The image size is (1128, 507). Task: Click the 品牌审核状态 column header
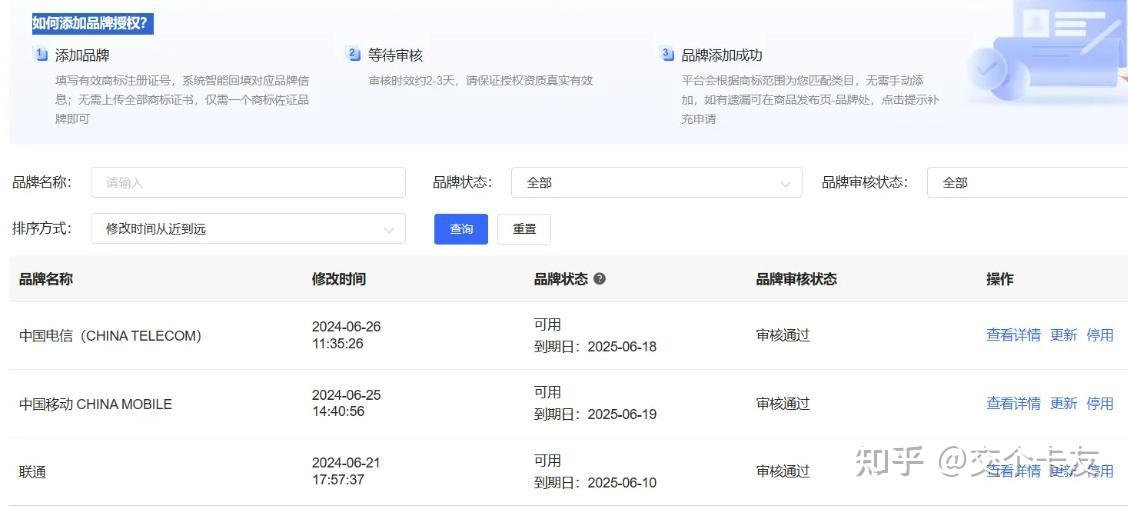click(x=796, y=279)
